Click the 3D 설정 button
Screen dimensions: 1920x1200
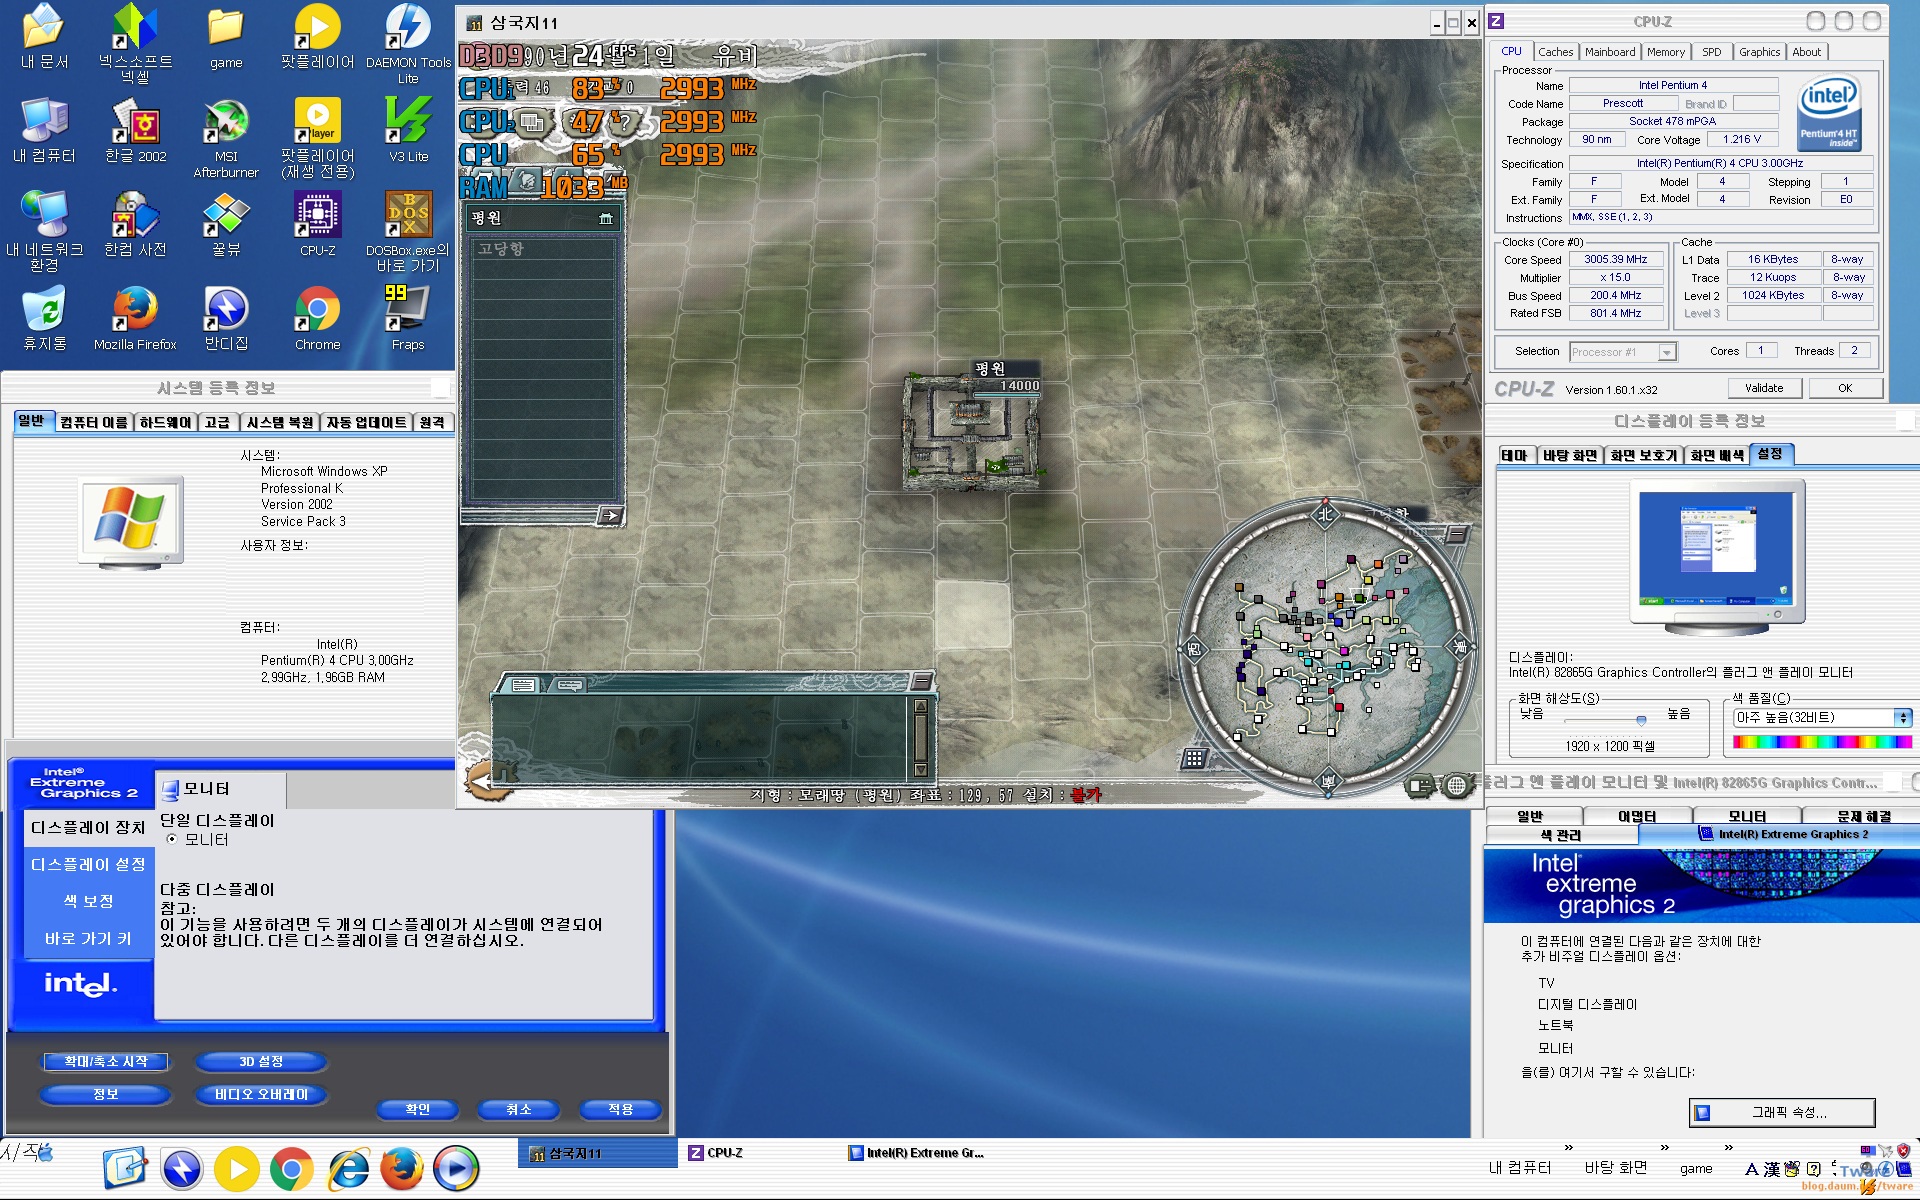tap(260, 1061)
